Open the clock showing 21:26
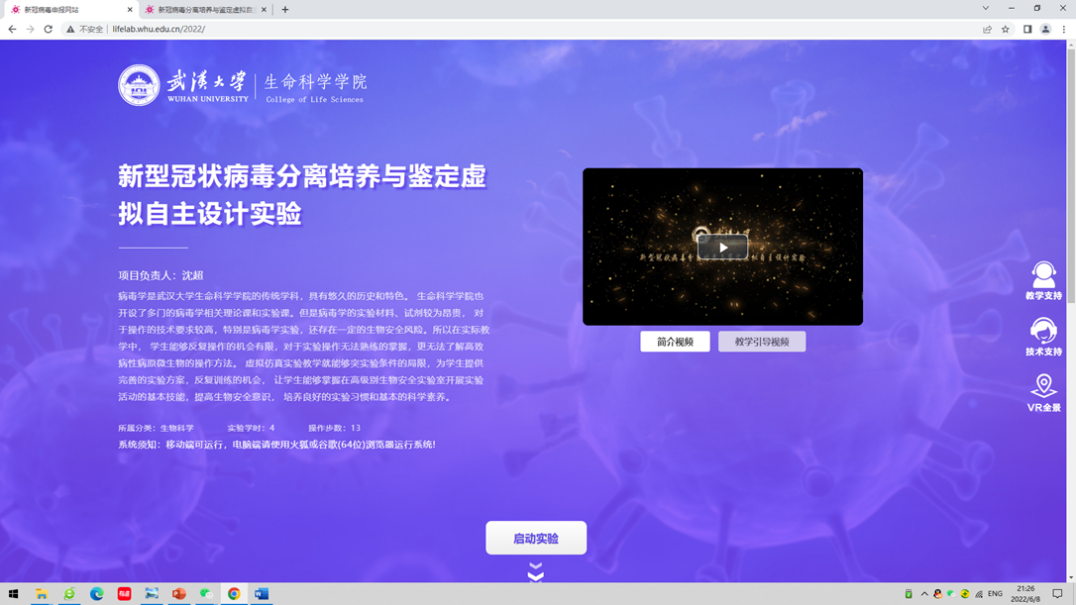Screen dimensions: 1076x605 [x=1025, y=593]
